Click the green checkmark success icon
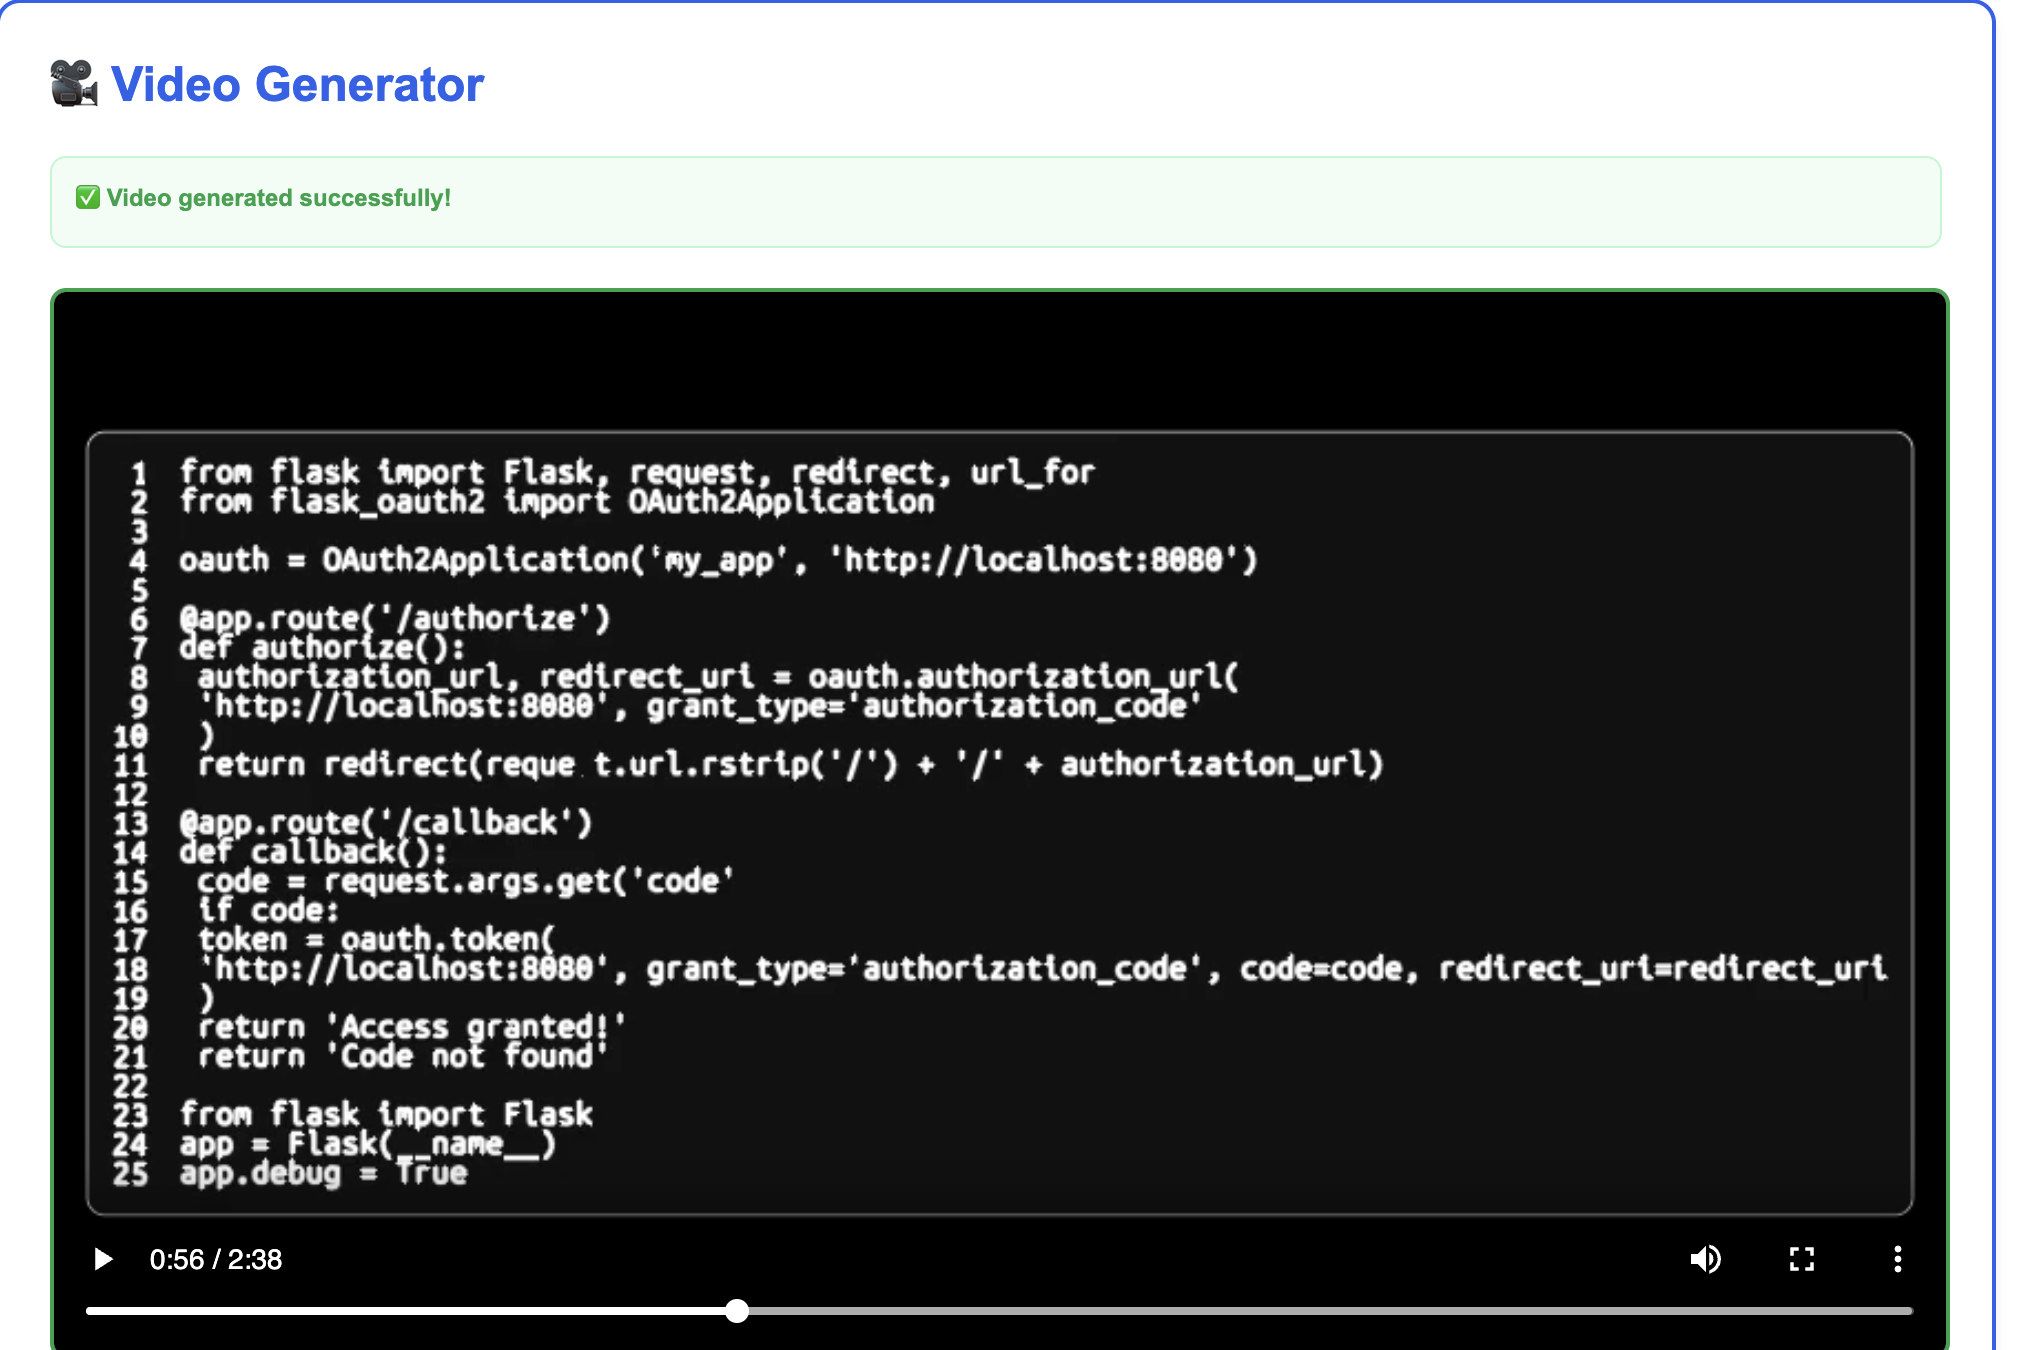 tap(88, 197)
